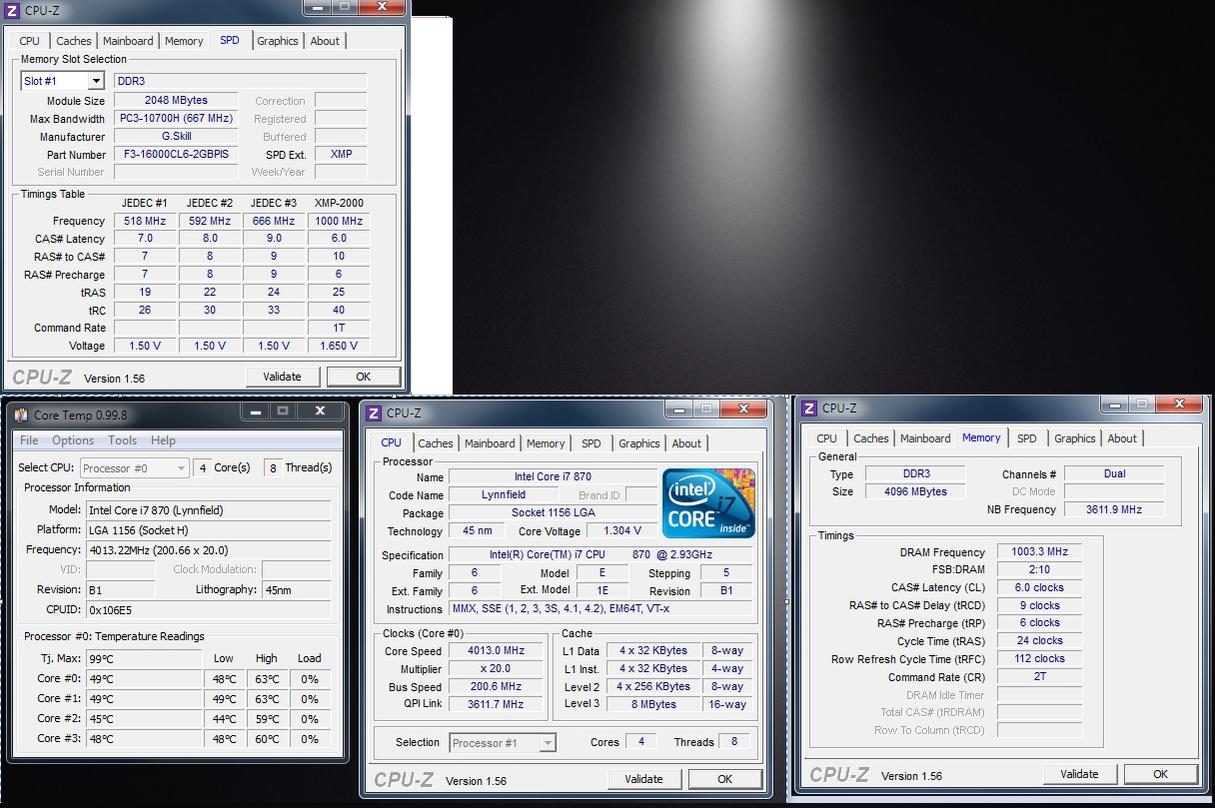1215x808 pixels.
Task: Click the NB Frequency value 3611.9 MHz
Action: click(x=1114, y=510)
